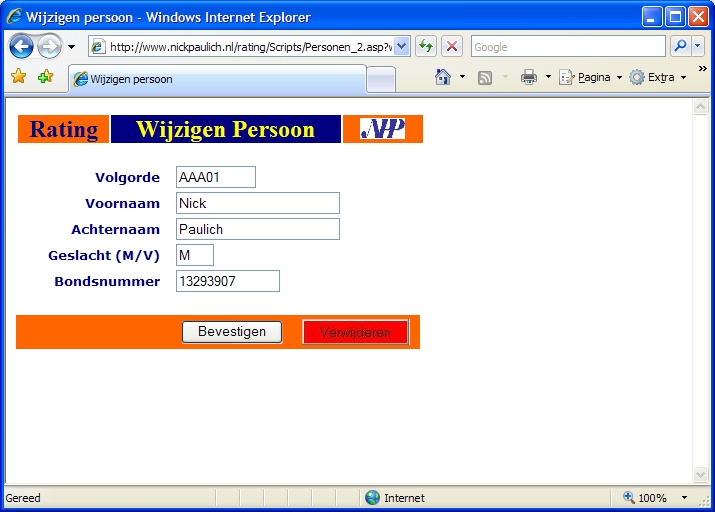Expand the address bar URL dropdown
The width and height of the screenshot is (715, 512).
pyautogui.click(x=401, y=47)
